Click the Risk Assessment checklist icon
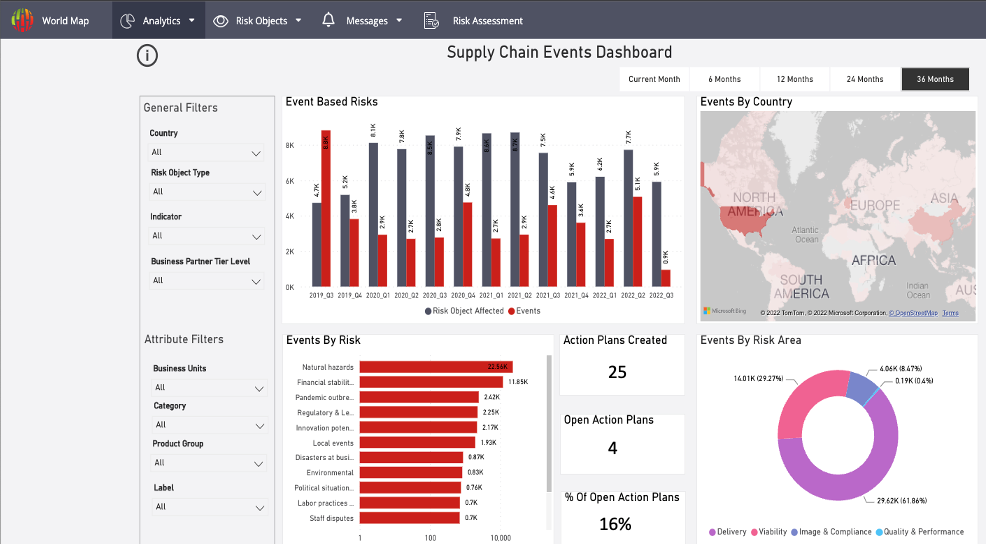 coord(431,20)
